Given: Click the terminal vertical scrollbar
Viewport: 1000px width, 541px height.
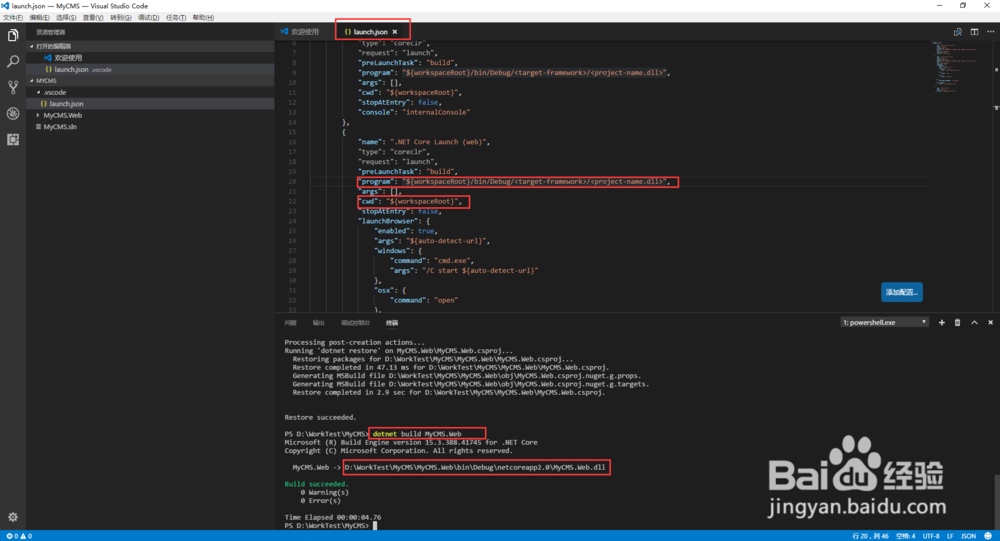Looking at the screenshot, I should [996, 501].
